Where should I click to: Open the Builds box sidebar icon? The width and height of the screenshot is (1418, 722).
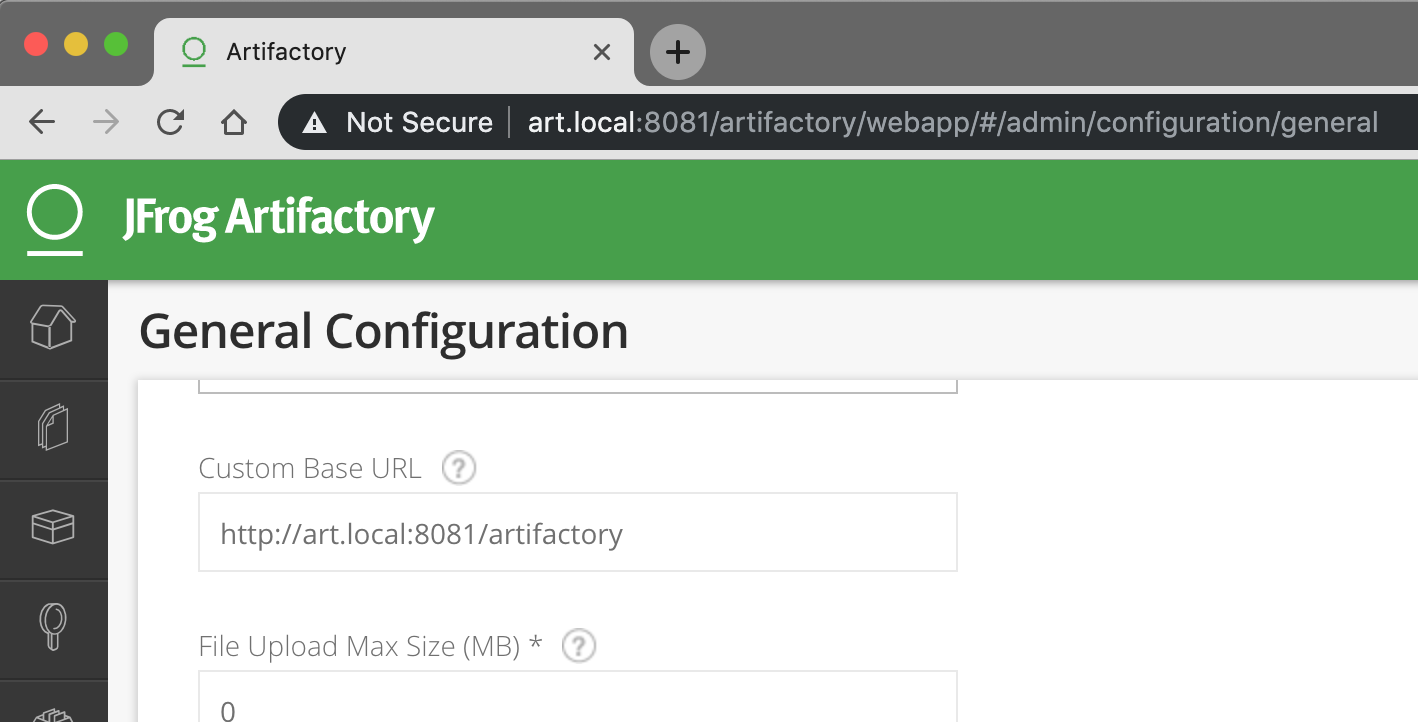[53, 527]
